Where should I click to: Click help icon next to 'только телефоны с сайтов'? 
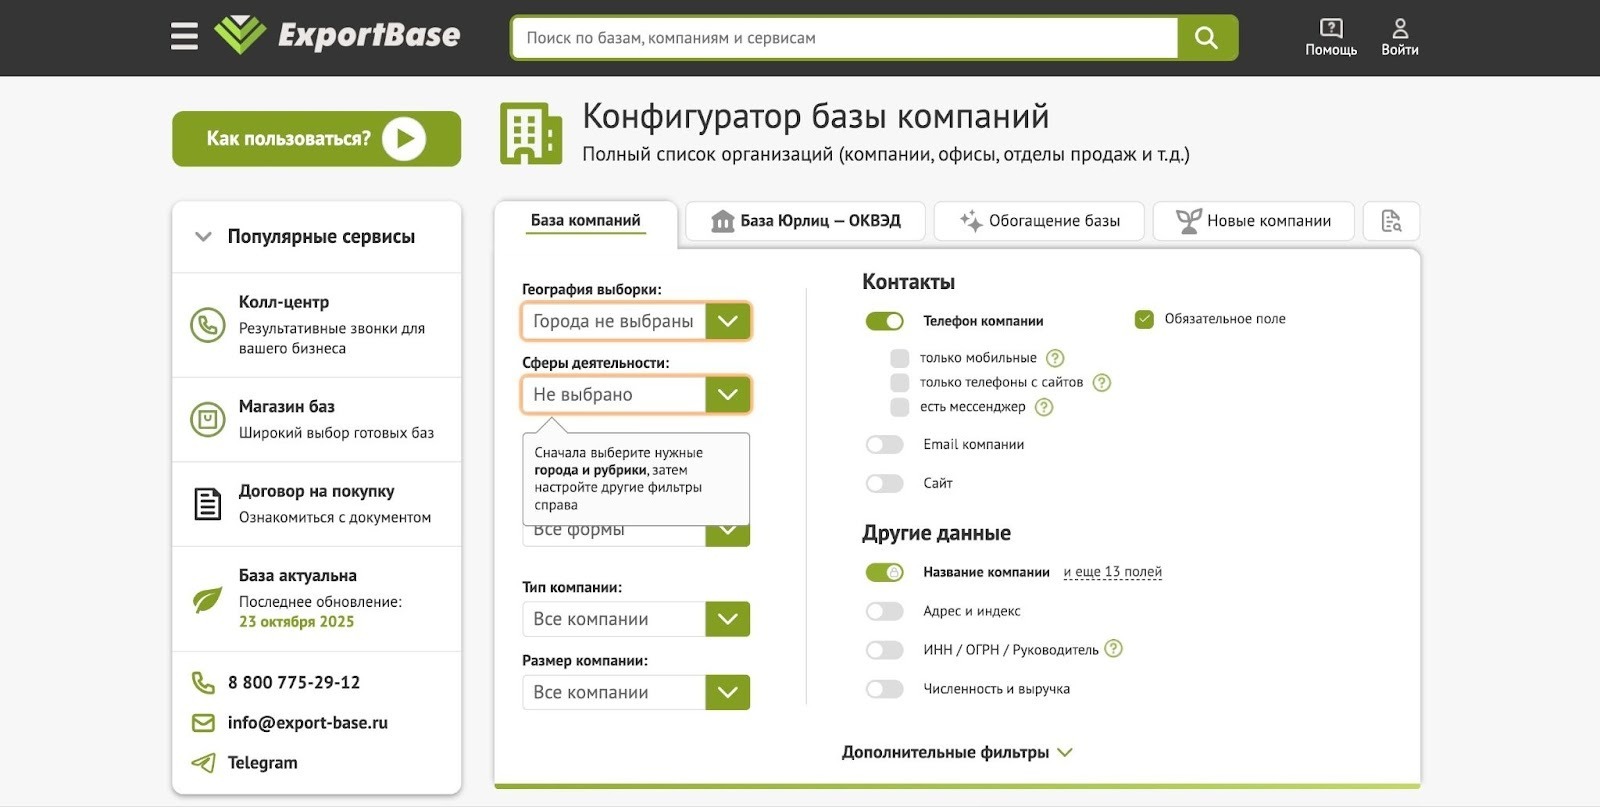pos(1102,383)
